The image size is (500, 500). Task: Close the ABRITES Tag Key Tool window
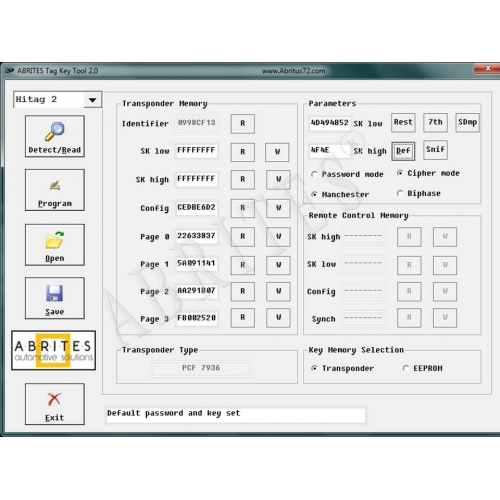click(487, 68)
